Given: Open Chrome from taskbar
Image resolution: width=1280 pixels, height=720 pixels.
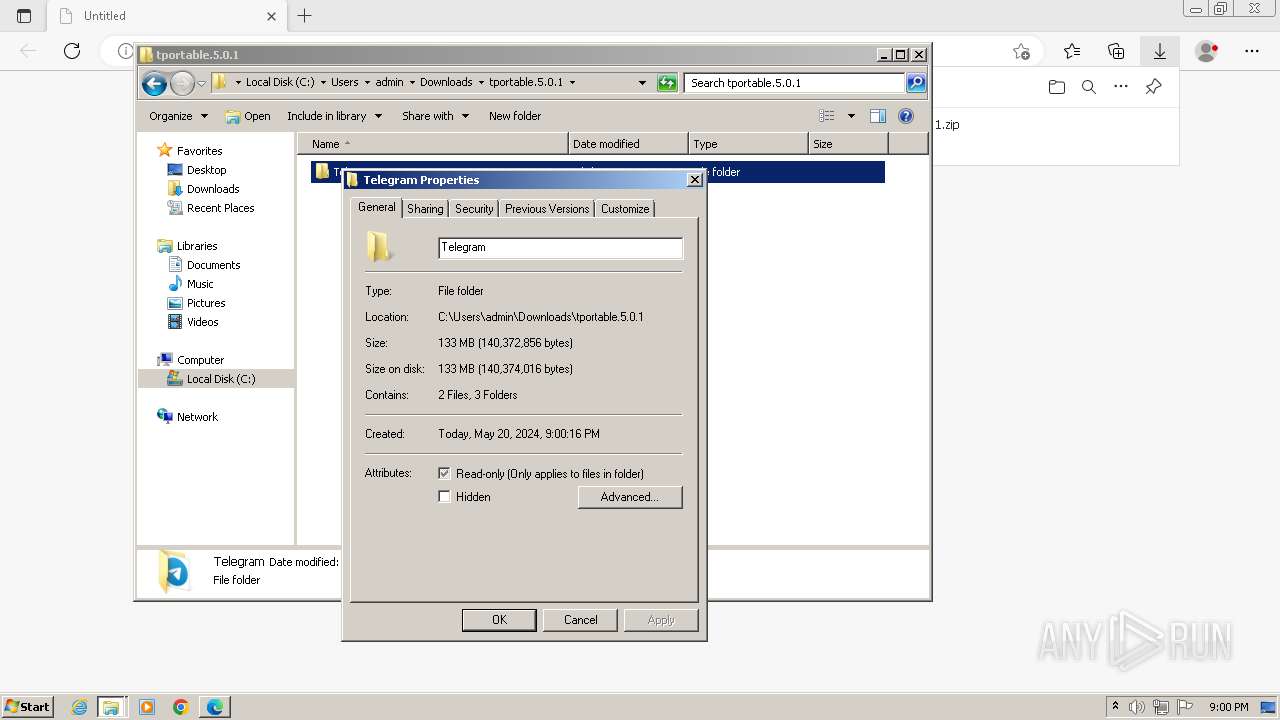Looking at the screenshot, I should 180,707.
